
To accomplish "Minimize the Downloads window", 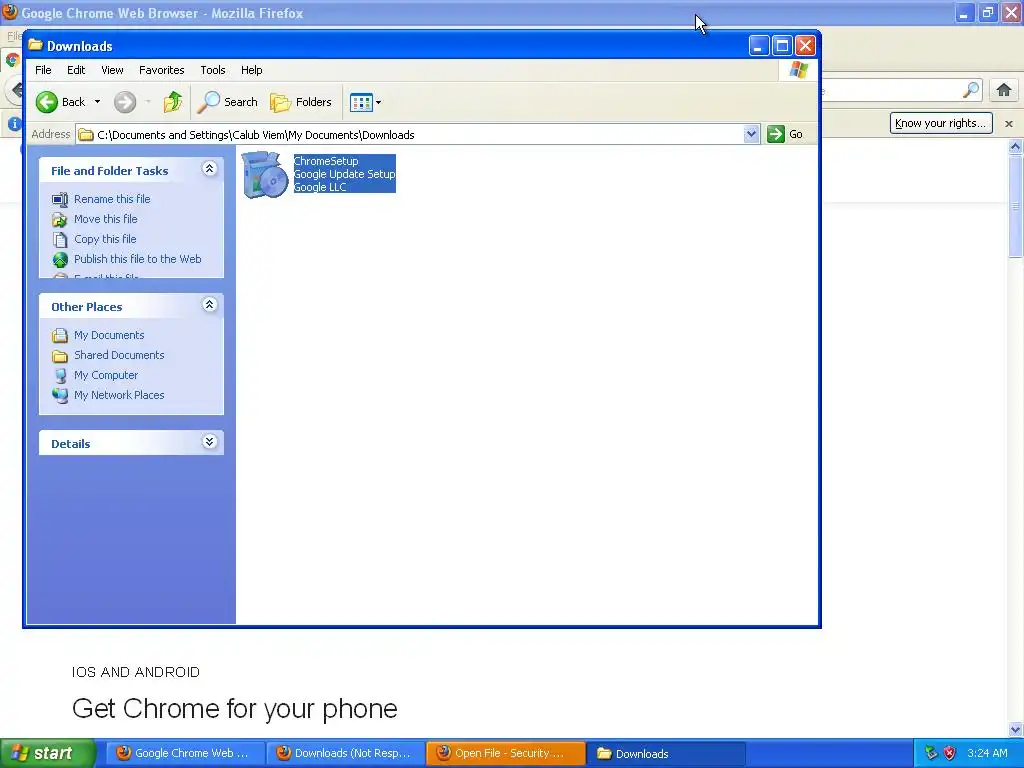I will tap(758, 45).
